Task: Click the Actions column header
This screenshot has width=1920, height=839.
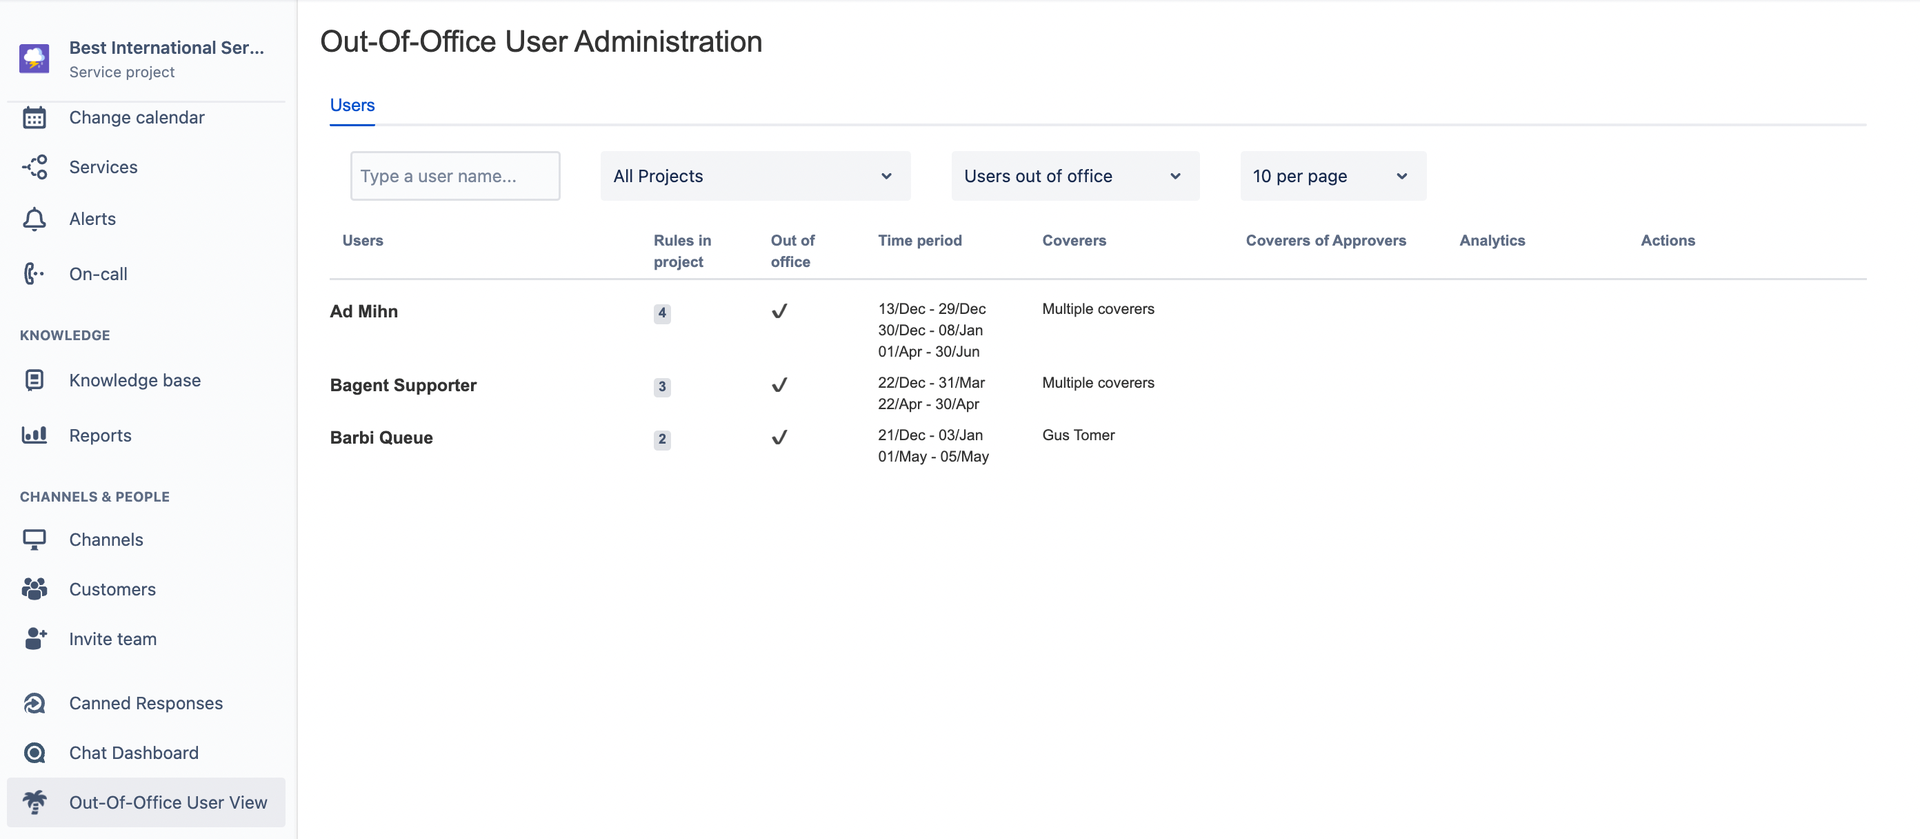Action: click(1668, 240)
